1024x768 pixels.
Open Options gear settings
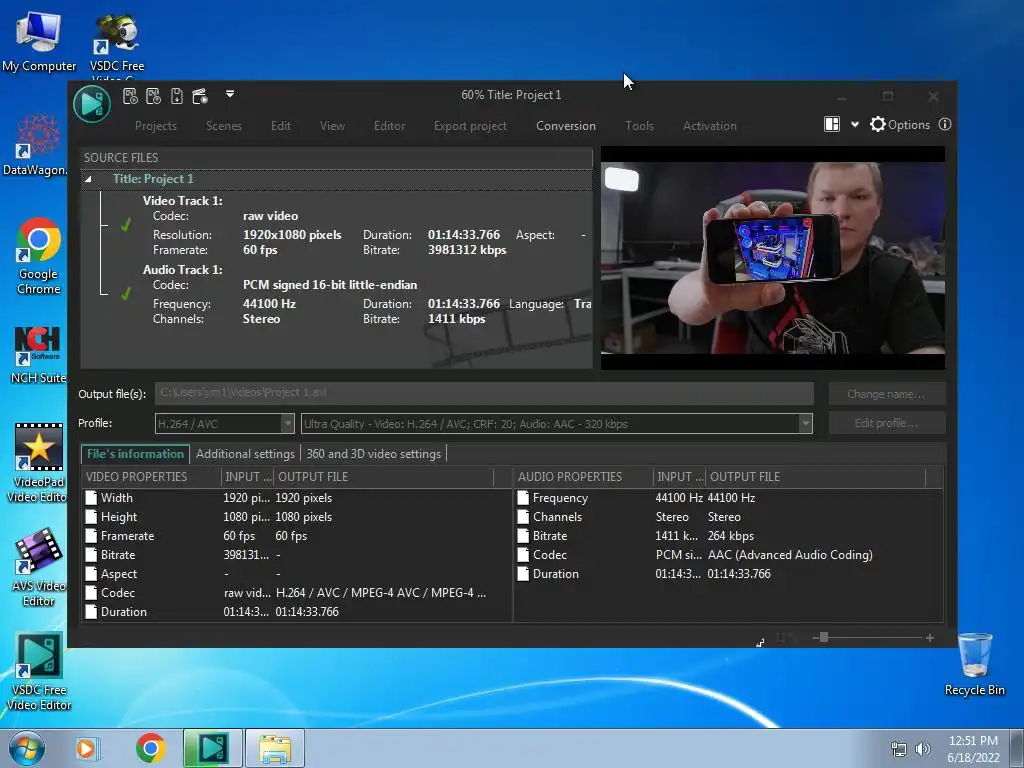pos(899,124)
